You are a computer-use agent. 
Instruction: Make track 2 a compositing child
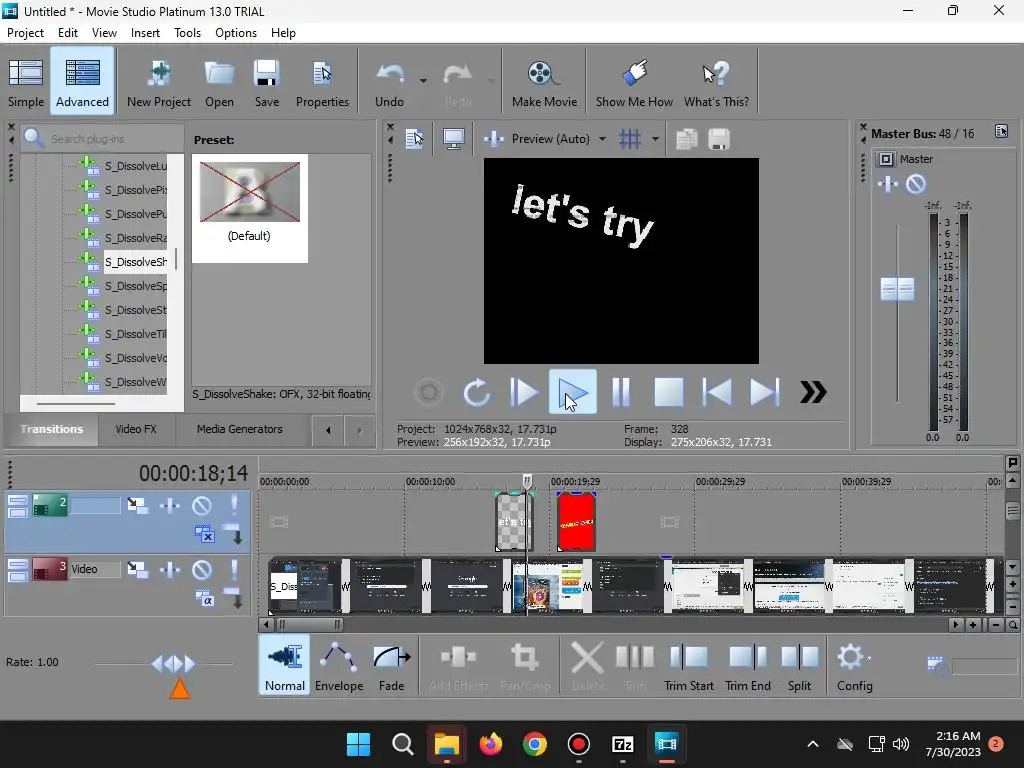tap(232, 534)
